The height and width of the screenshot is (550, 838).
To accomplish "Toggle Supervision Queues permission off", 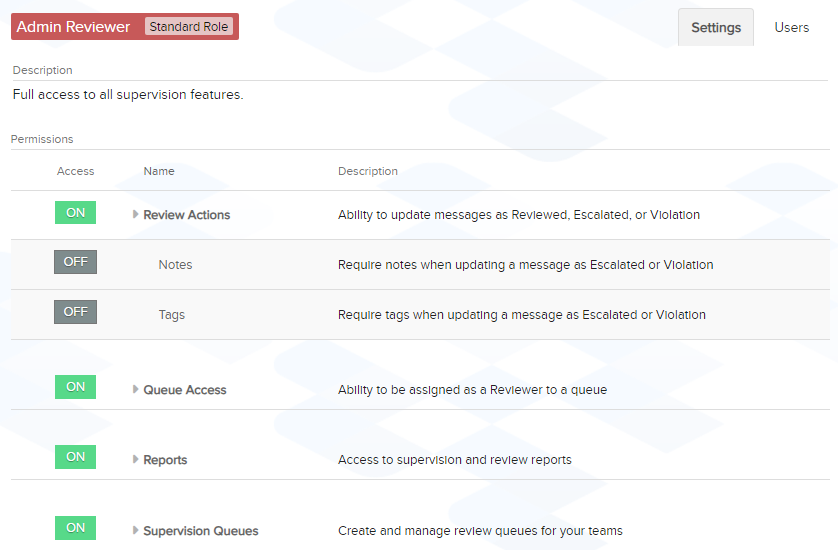I will click(75, 528).
